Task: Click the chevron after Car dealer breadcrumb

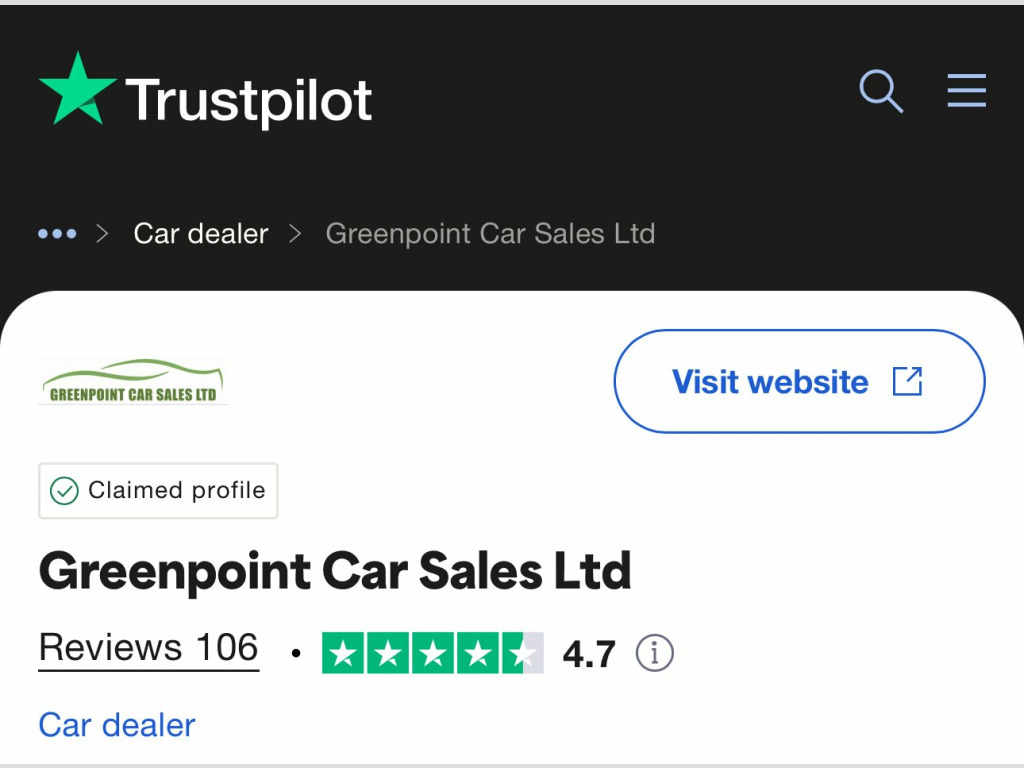Action: 295,234
